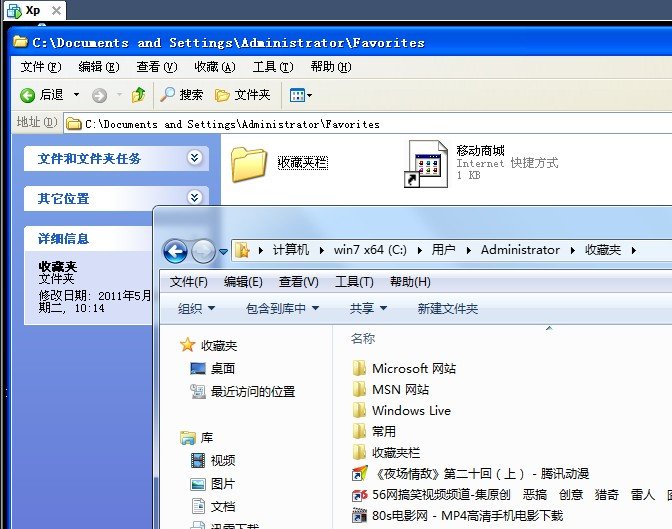Viewport: 672px width, 529px height.
Task: Open 编辑(E) menu in Win7 Explorer
Action: coord(243,282)
